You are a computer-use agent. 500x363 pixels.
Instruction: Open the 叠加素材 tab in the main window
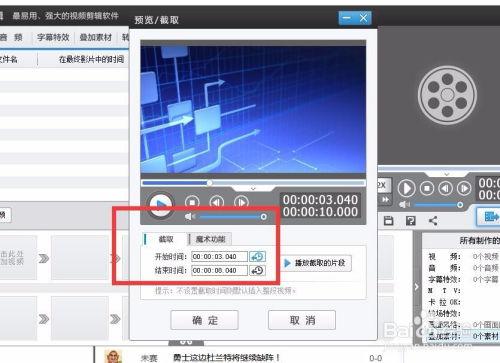[x=96, y=37]
